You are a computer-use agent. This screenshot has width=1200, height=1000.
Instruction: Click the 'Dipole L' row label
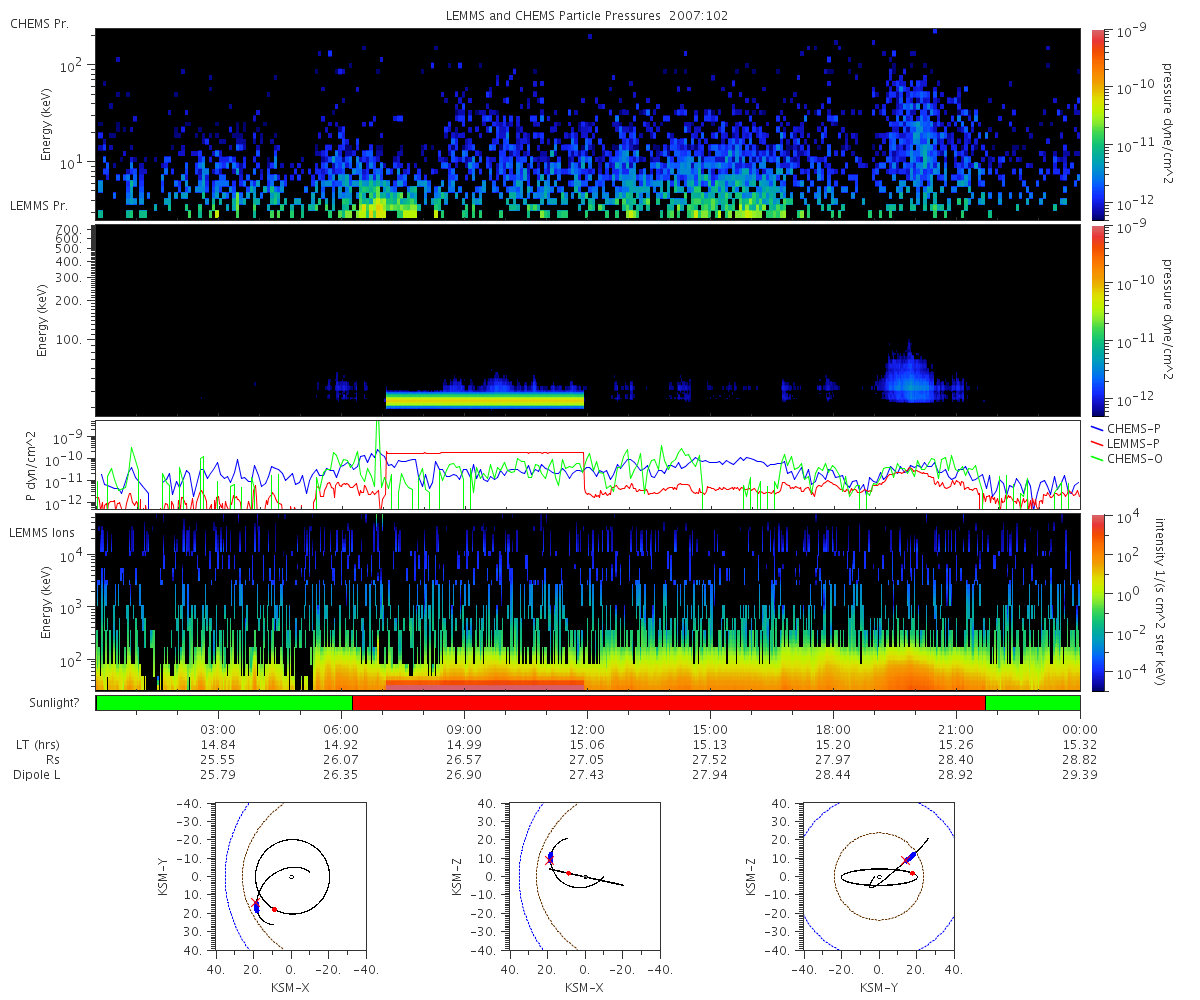point(38,775)
